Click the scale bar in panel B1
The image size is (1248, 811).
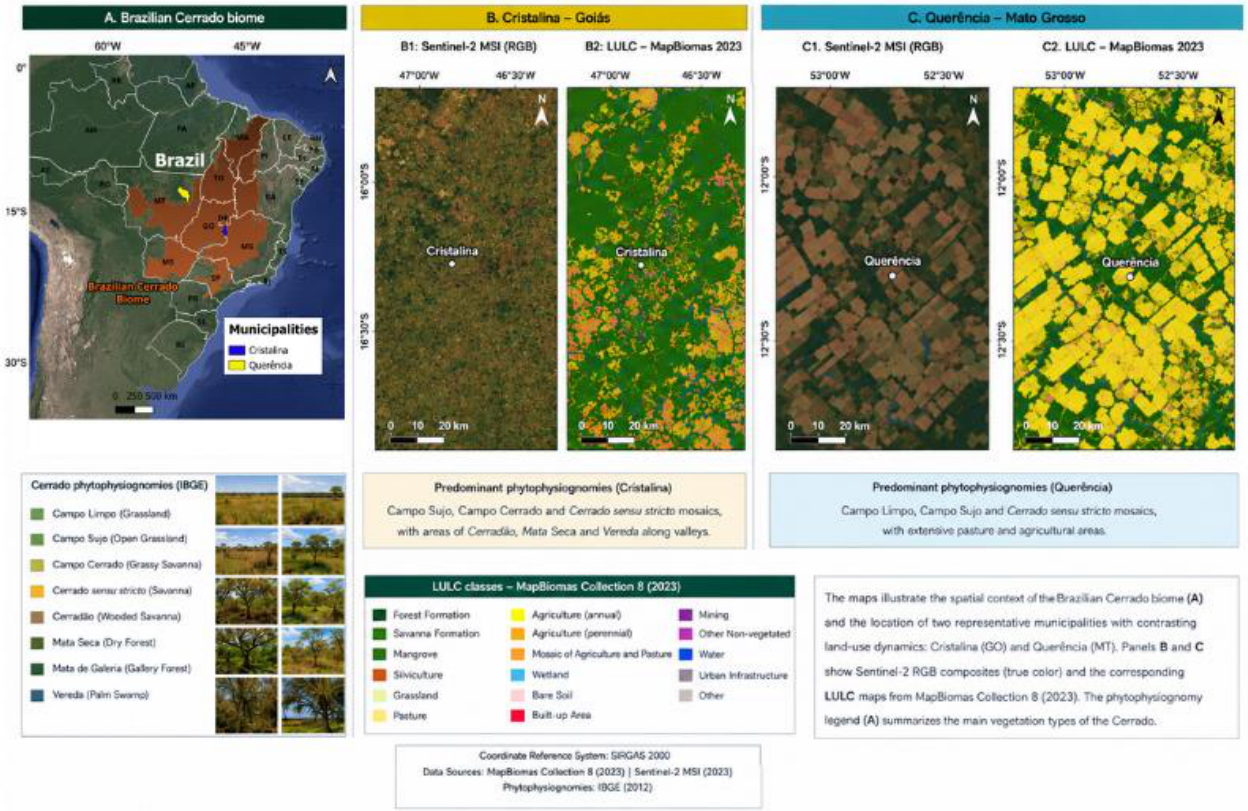(417, 438)
